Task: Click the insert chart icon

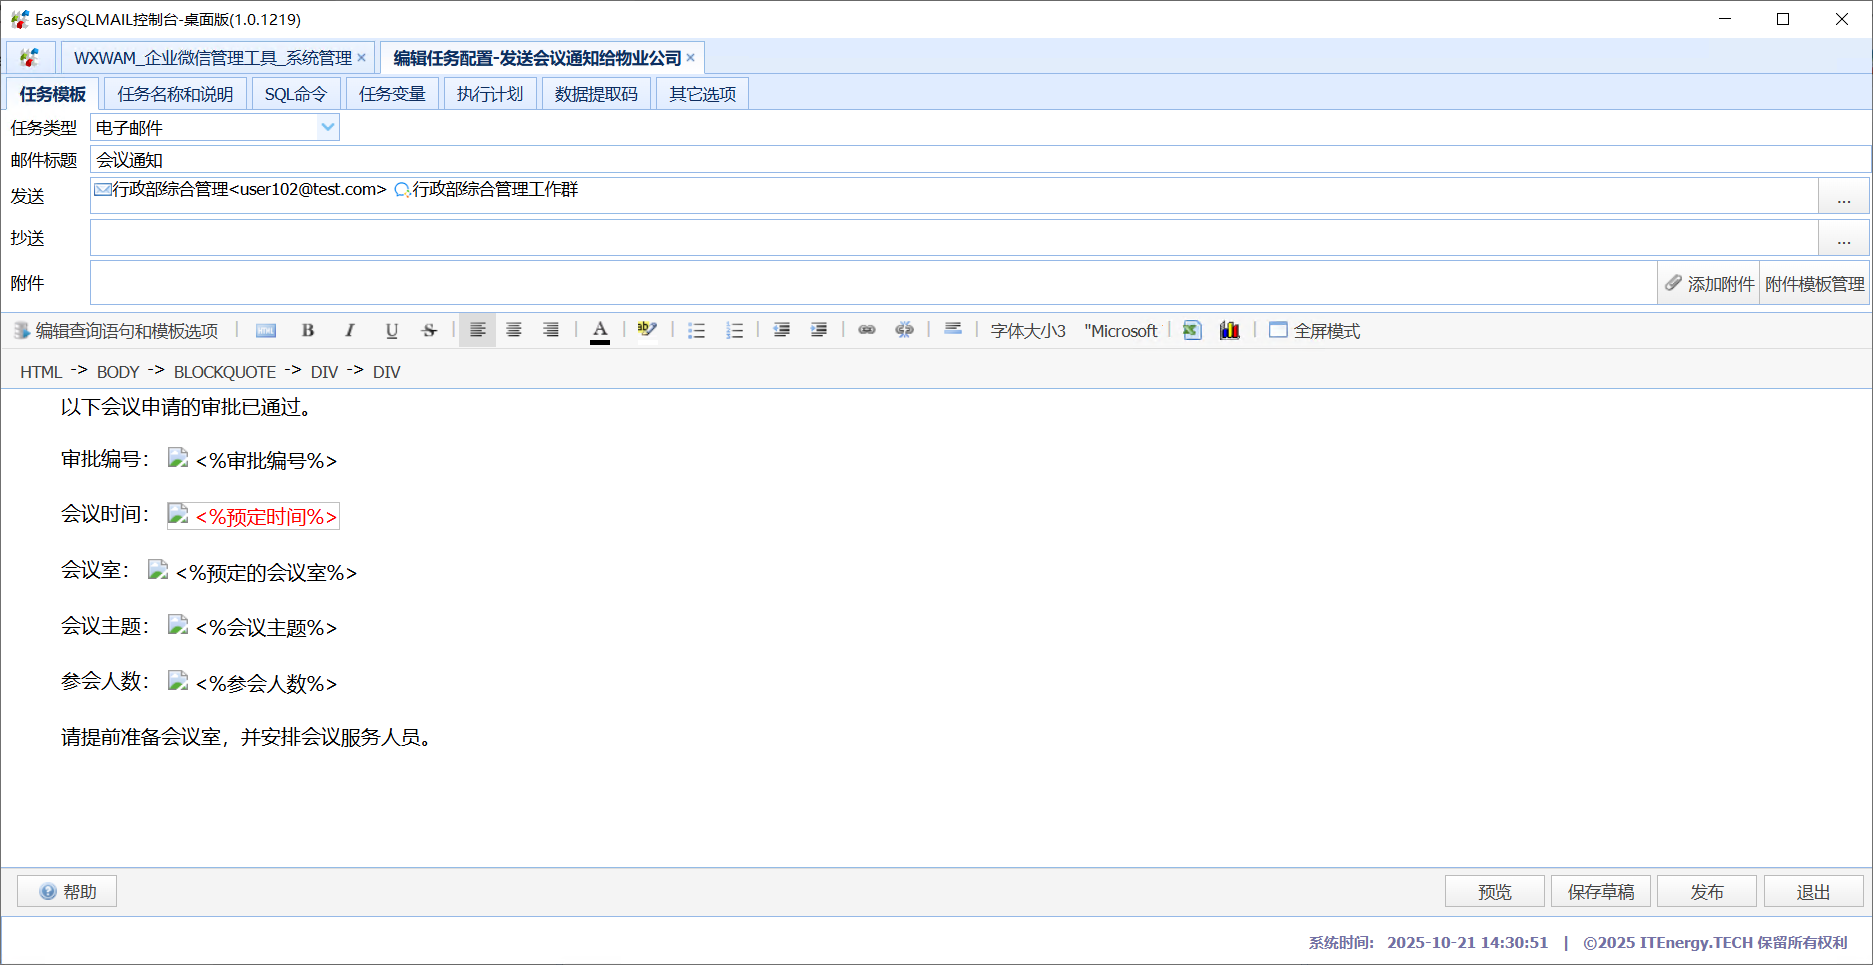Action: [1229, 331]
